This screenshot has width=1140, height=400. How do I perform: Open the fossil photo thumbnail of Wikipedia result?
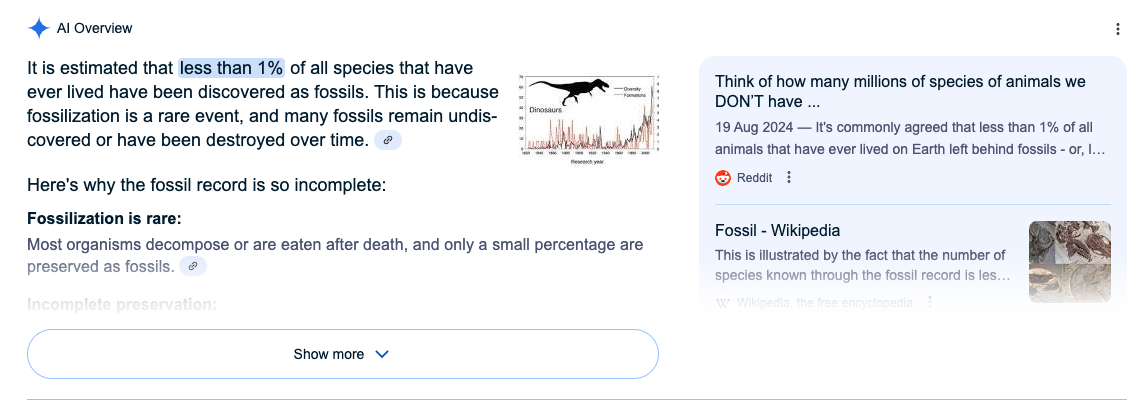coord(1069,262)
